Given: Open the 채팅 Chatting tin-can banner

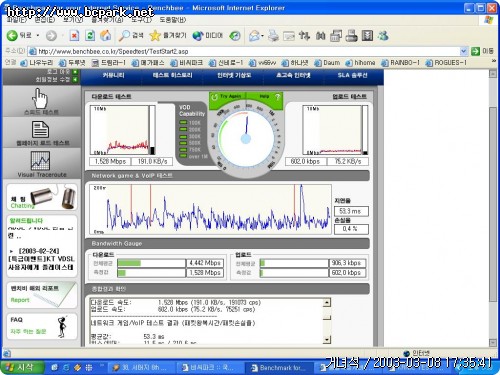Looking at the screenshot, I should [x=42, y=197].
